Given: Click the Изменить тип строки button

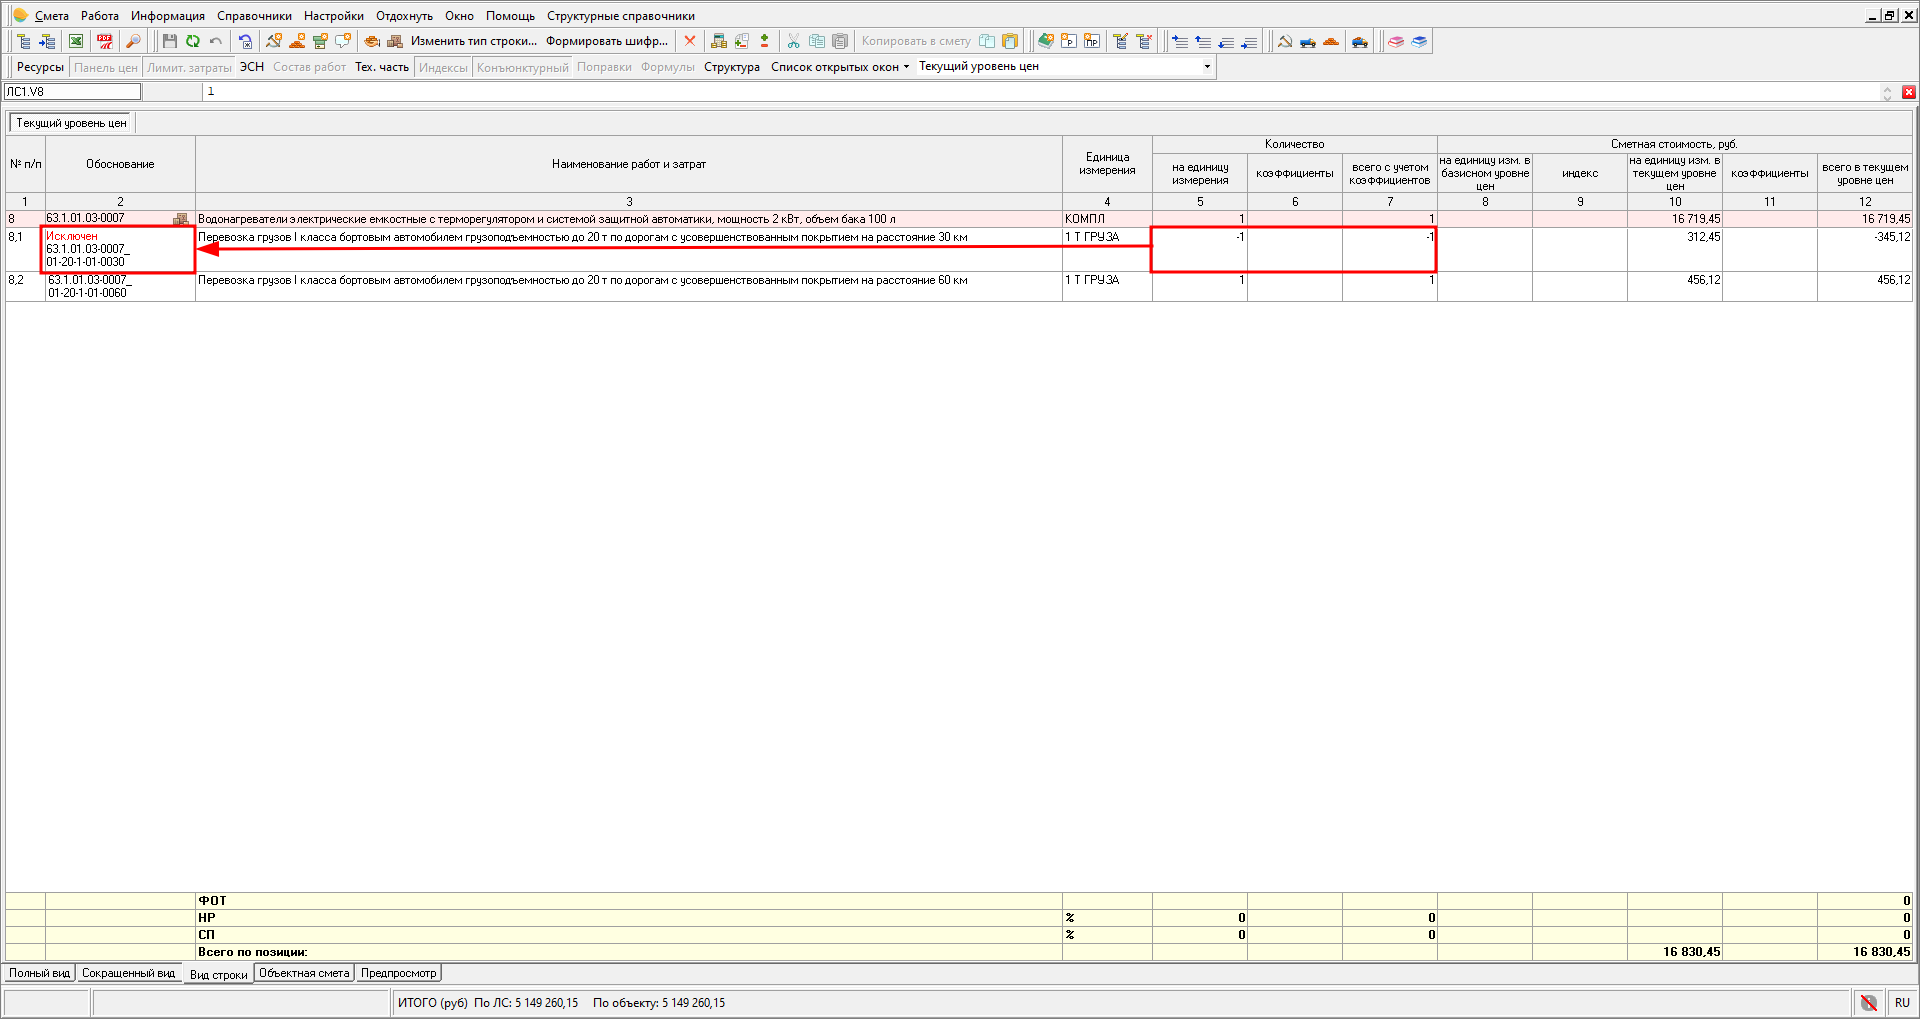Looking at the screenshot, I should [473, 41].
